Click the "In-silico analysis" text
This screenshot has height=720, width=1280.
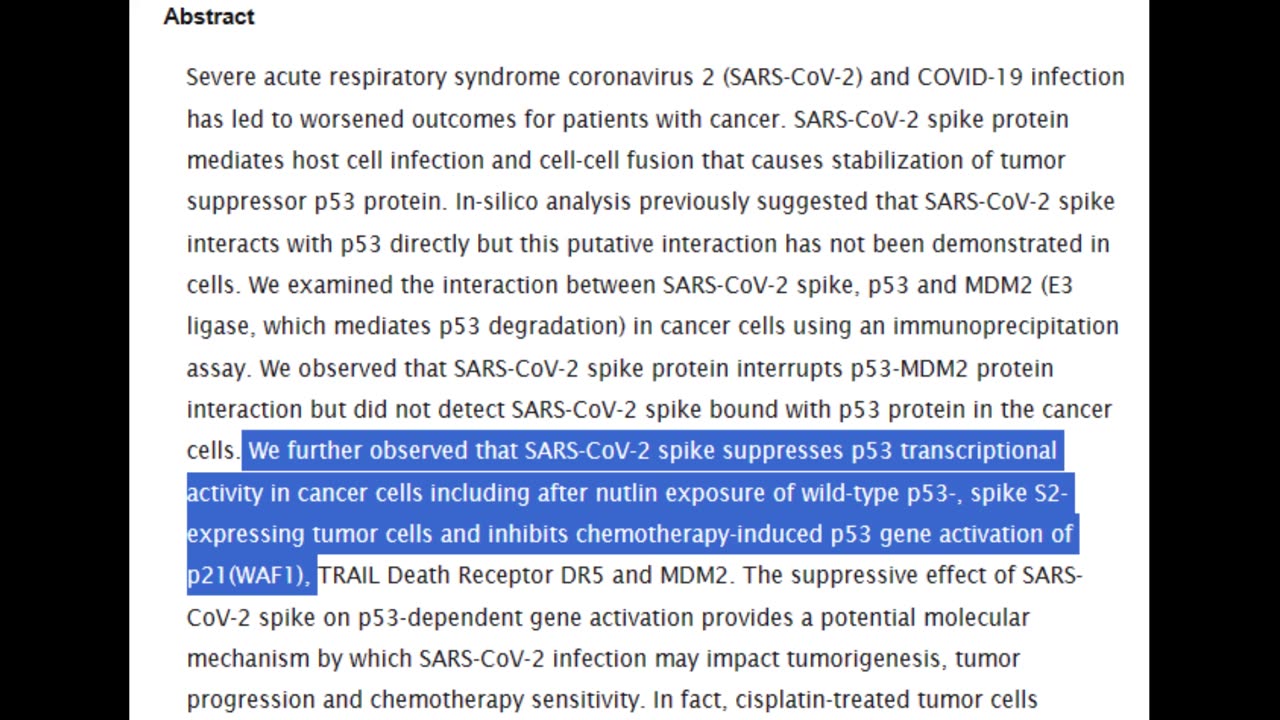point(543,202)
